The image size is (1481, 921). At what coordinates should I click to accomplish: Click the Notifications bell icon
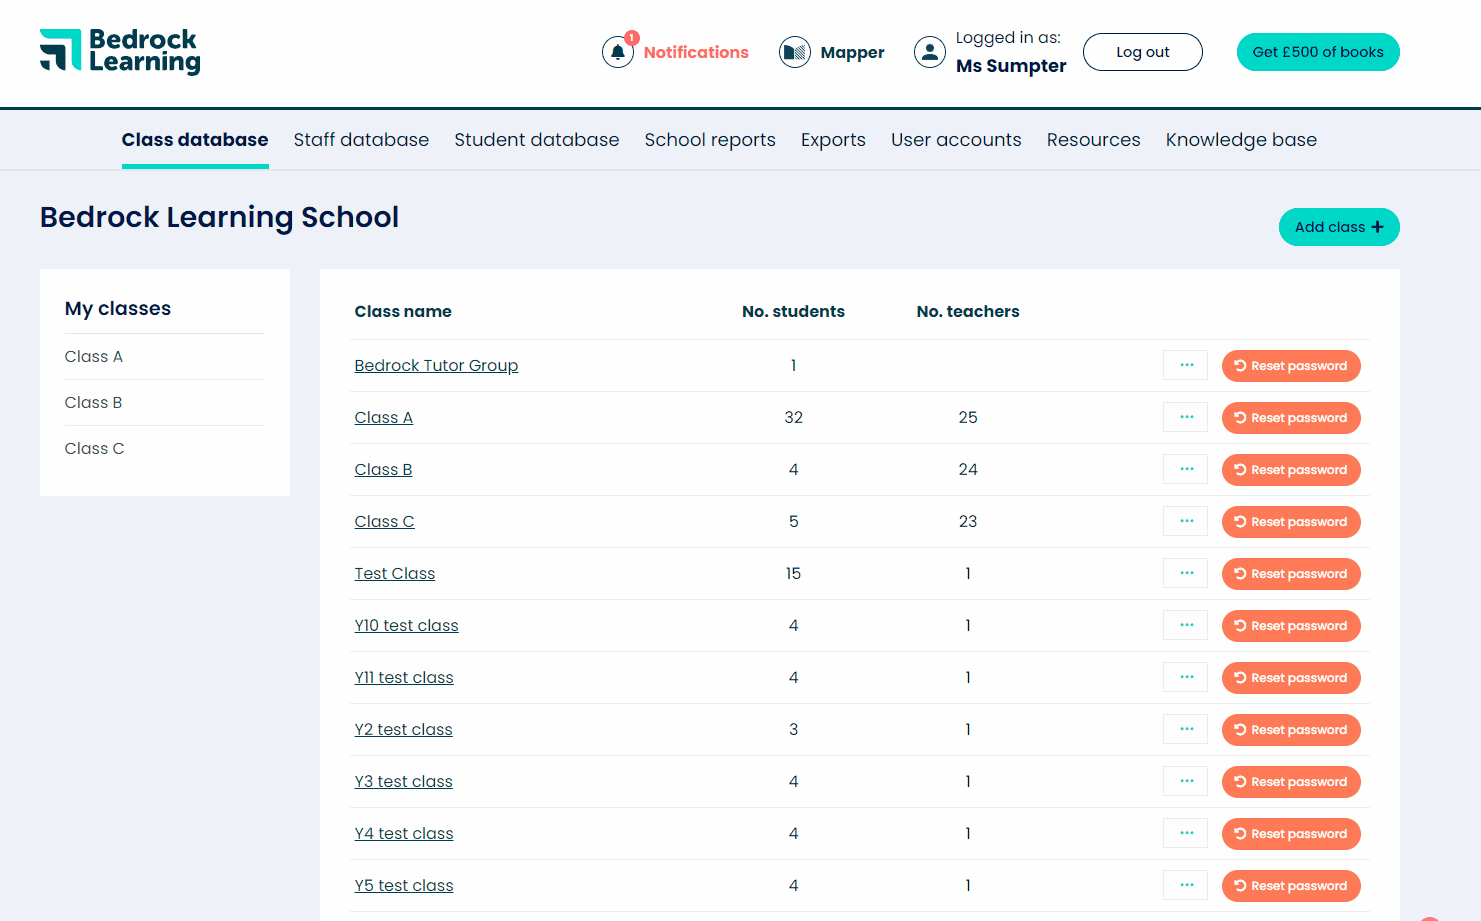coord(617,52)
